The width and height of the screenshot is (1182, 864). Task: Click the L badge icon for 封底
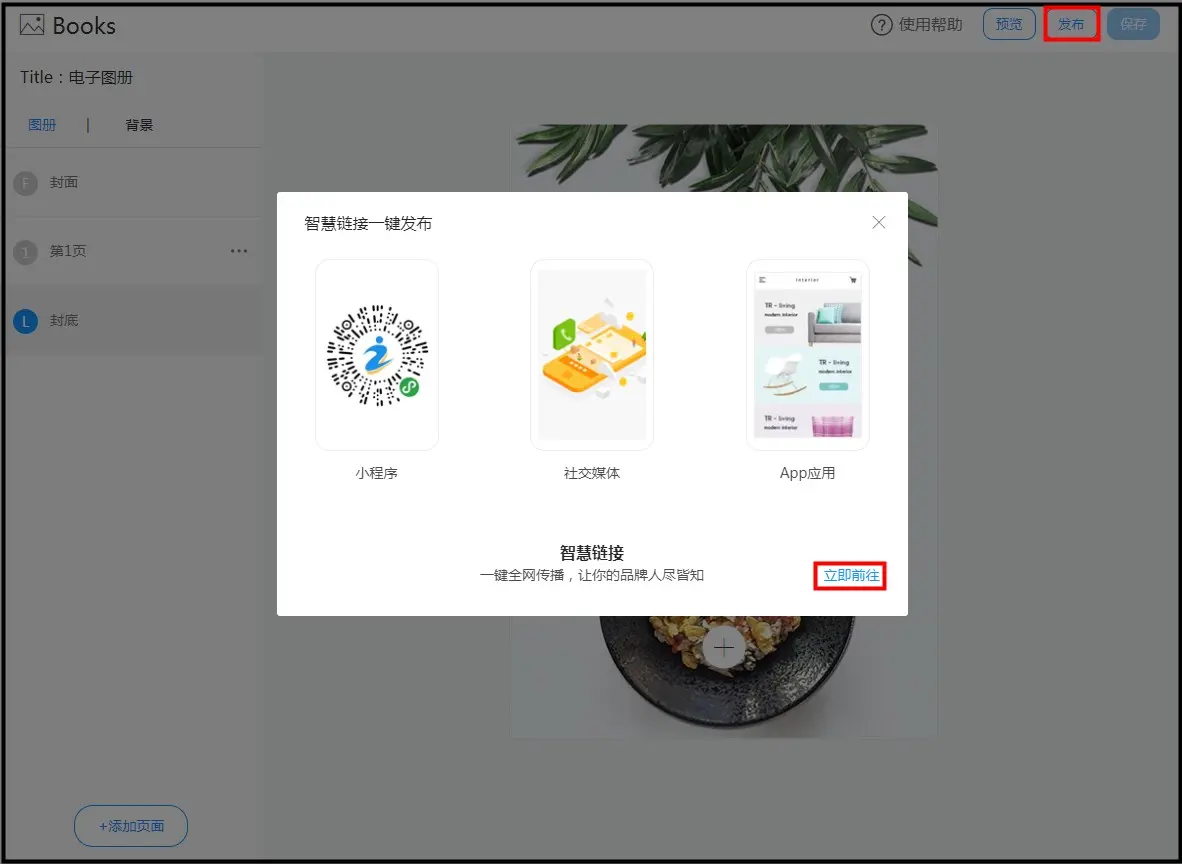point(25,321)
